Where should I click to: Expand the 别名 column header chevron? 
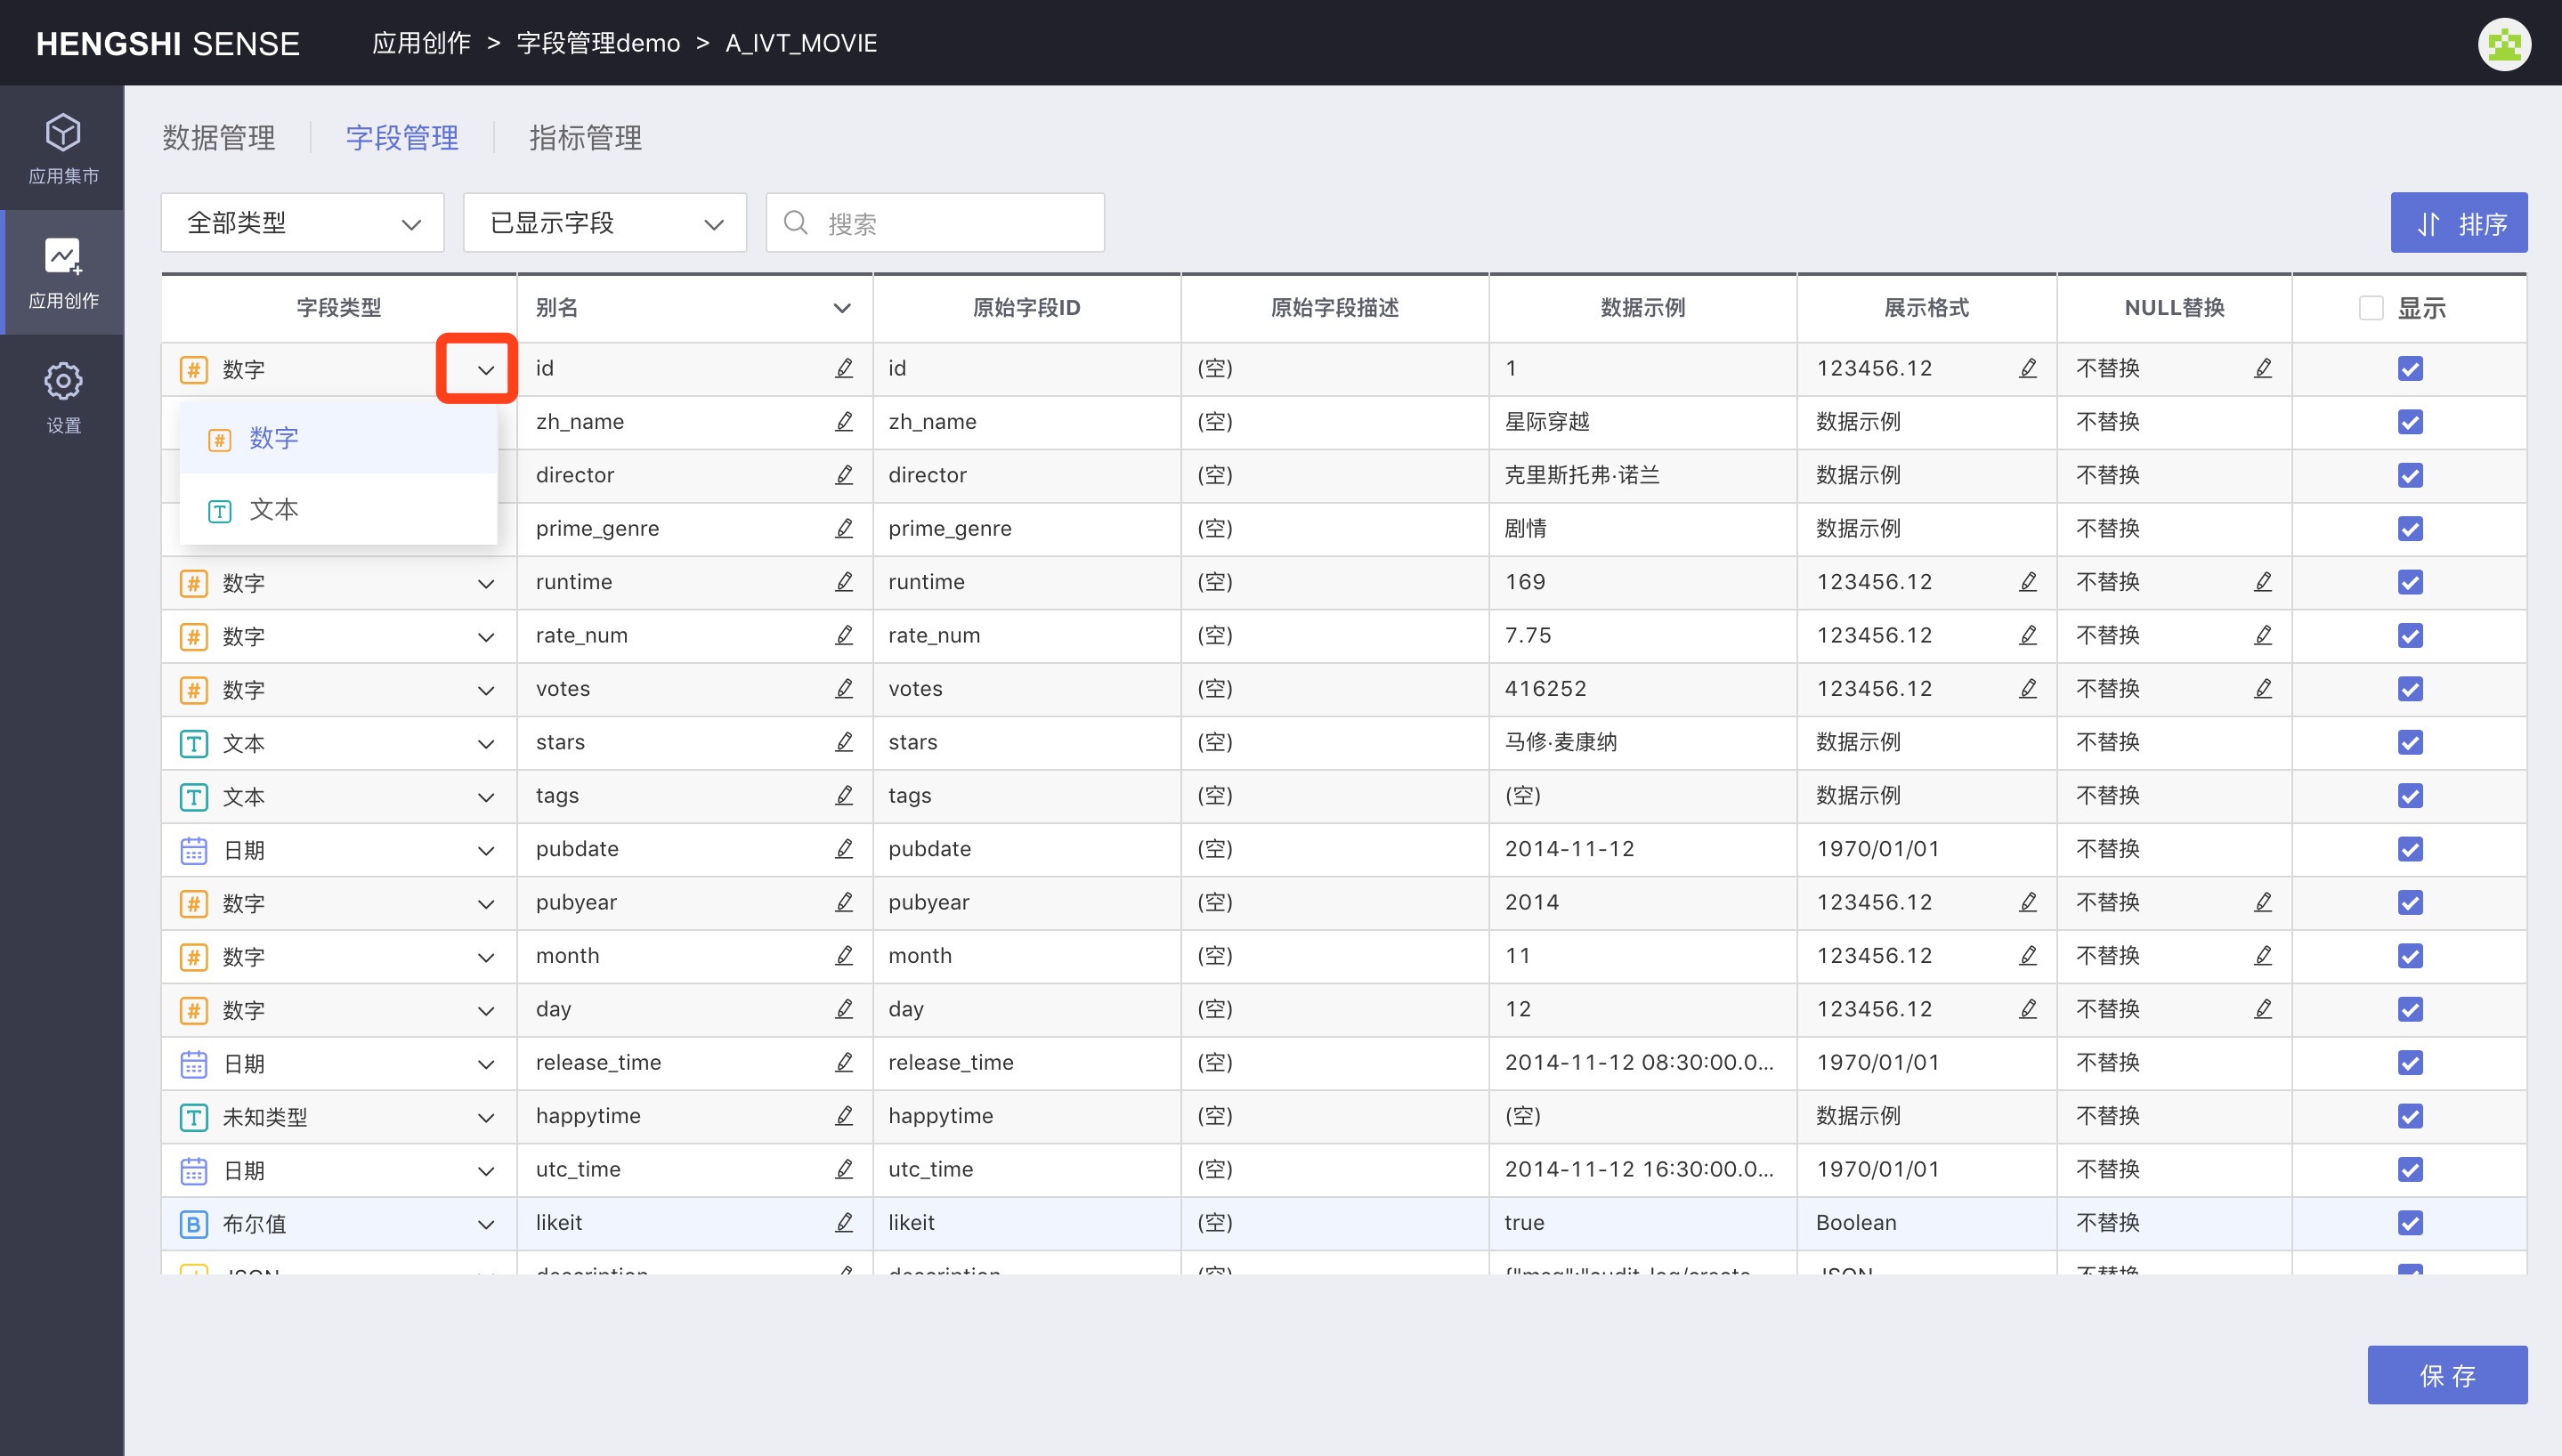tap(842, 308)
